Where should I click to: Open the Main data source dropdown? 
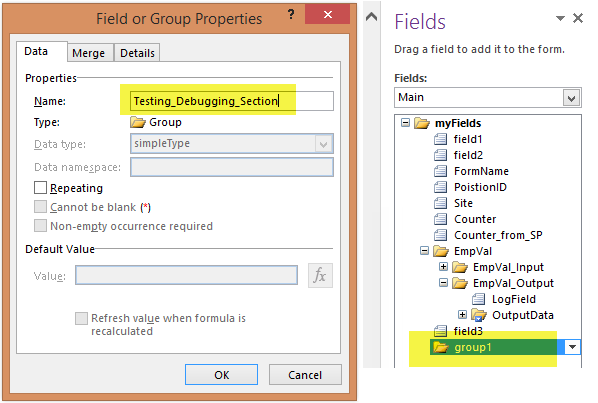click(571, 98)
